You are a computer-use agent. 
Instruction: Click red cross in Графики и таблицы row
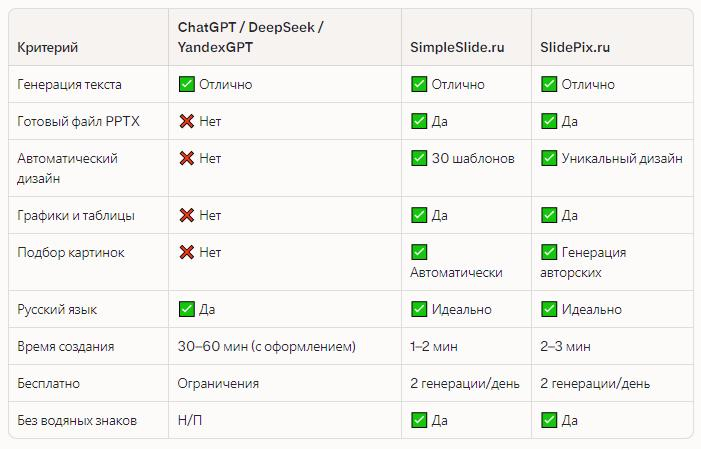point(186,215)
